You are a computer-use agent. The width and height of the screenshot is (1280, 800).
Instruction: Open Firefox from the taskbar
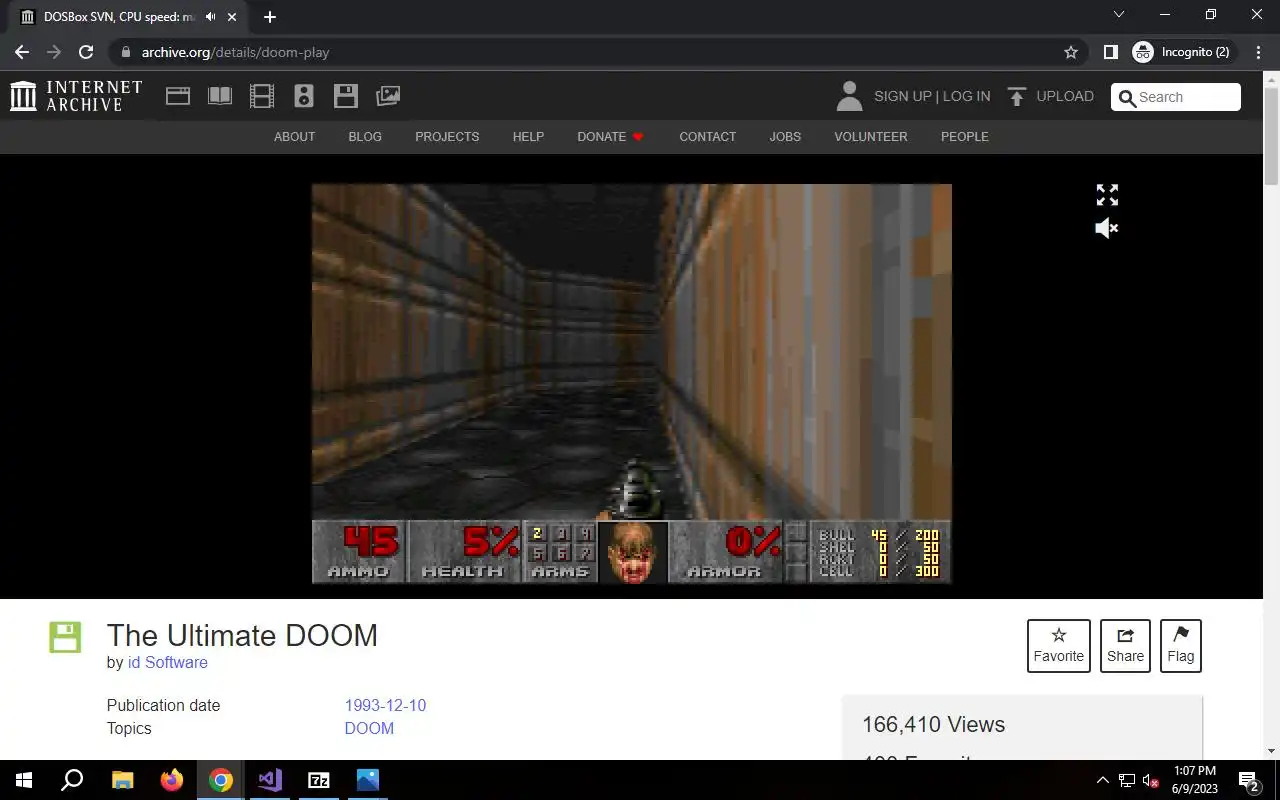[x=172, y=780]
